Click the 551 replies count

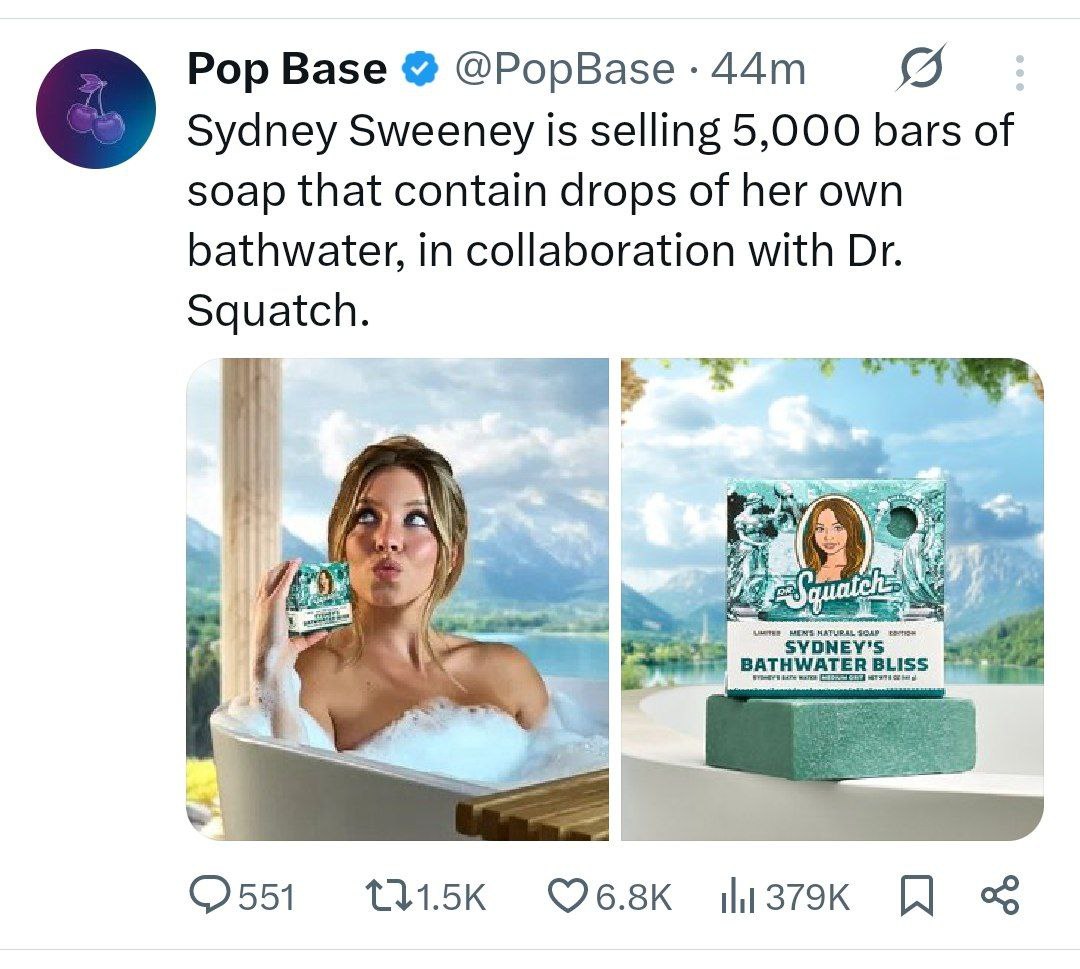(266, 896)
